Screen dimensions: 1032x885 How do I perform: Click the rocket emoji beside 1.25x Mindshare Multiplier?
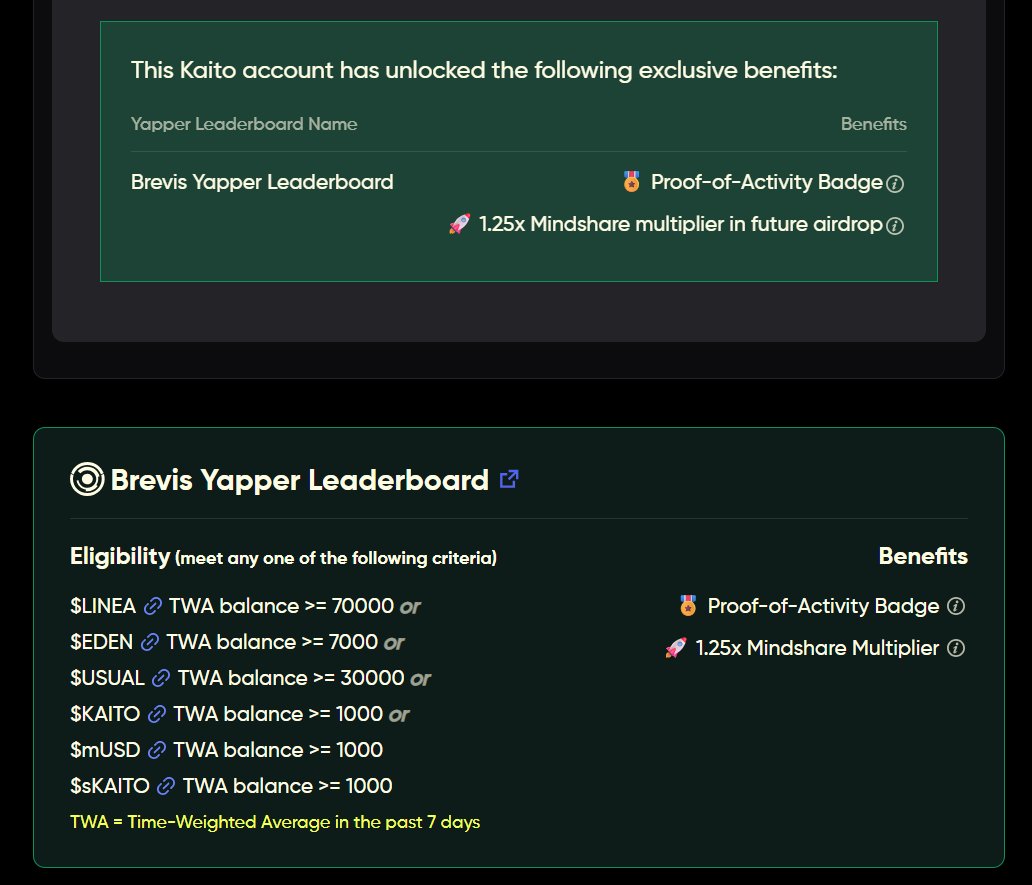click(x=677, y=648)
